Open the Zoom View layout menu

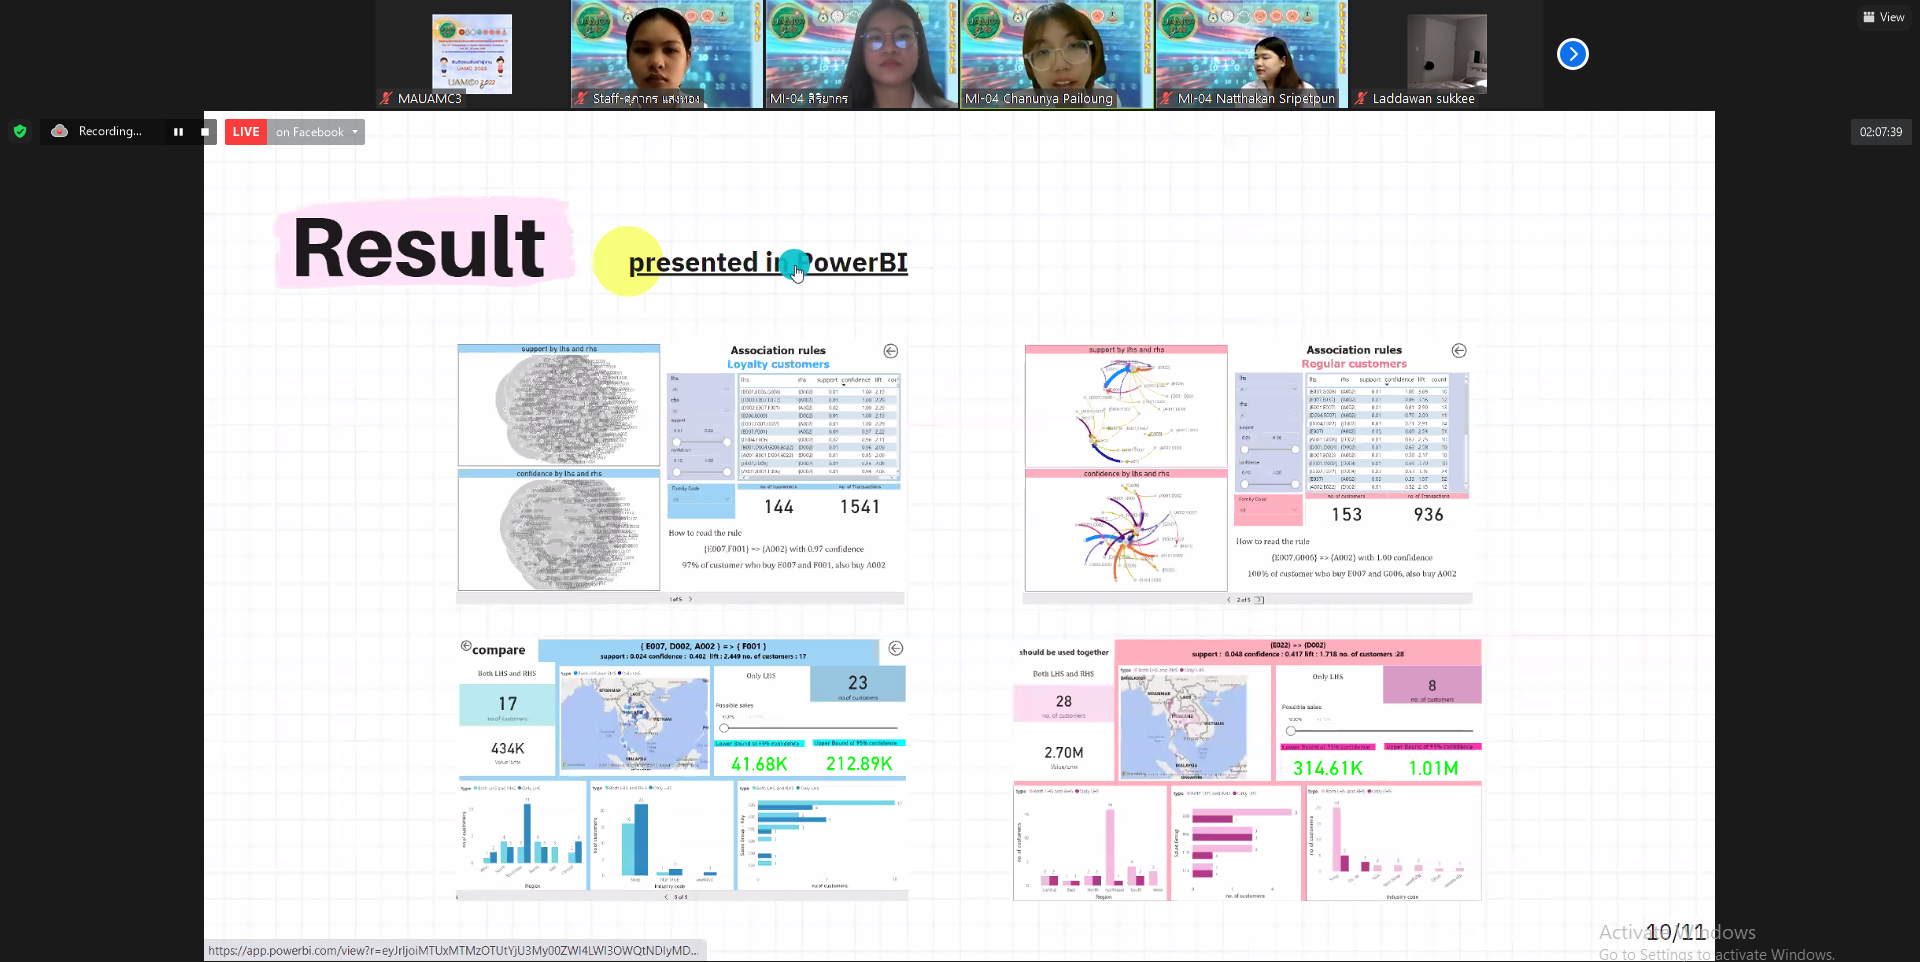point(1883,17)
